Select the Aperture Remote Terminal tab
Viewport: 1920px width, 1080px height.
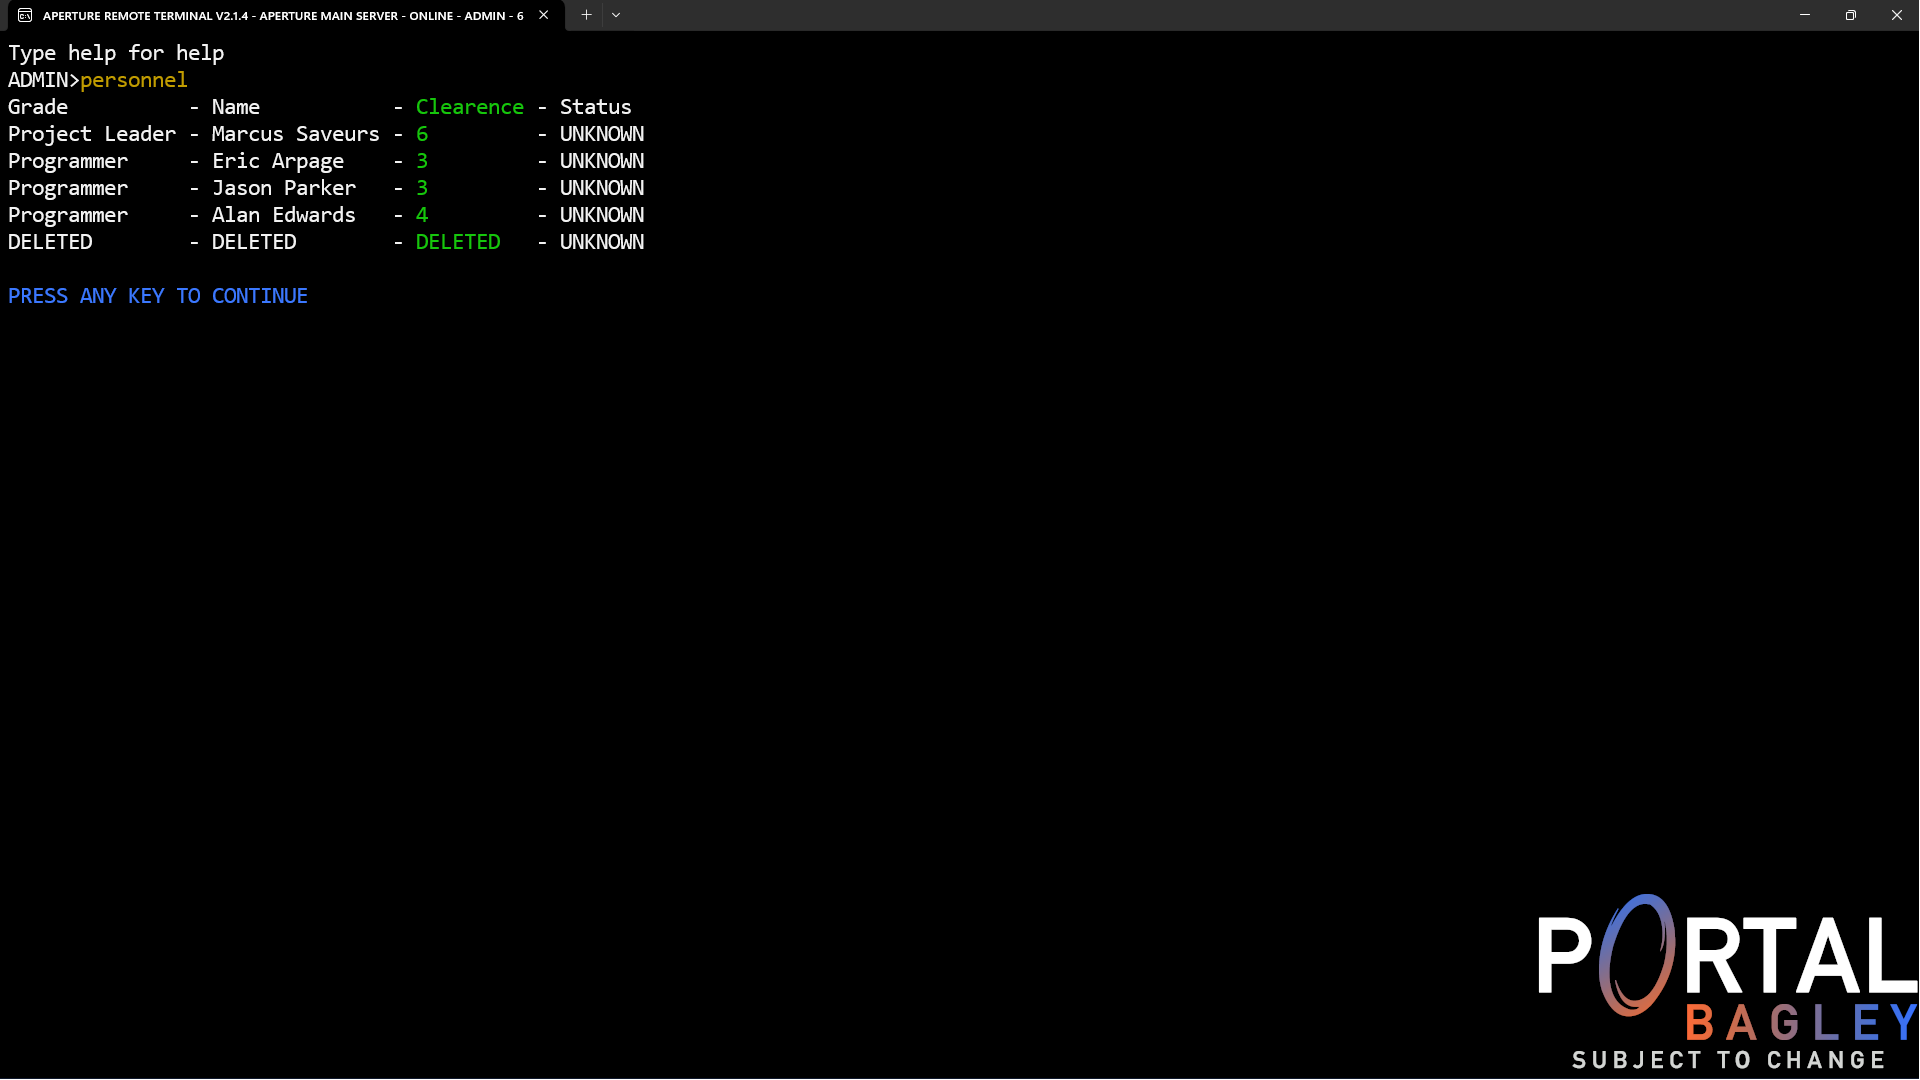point(280,15)
